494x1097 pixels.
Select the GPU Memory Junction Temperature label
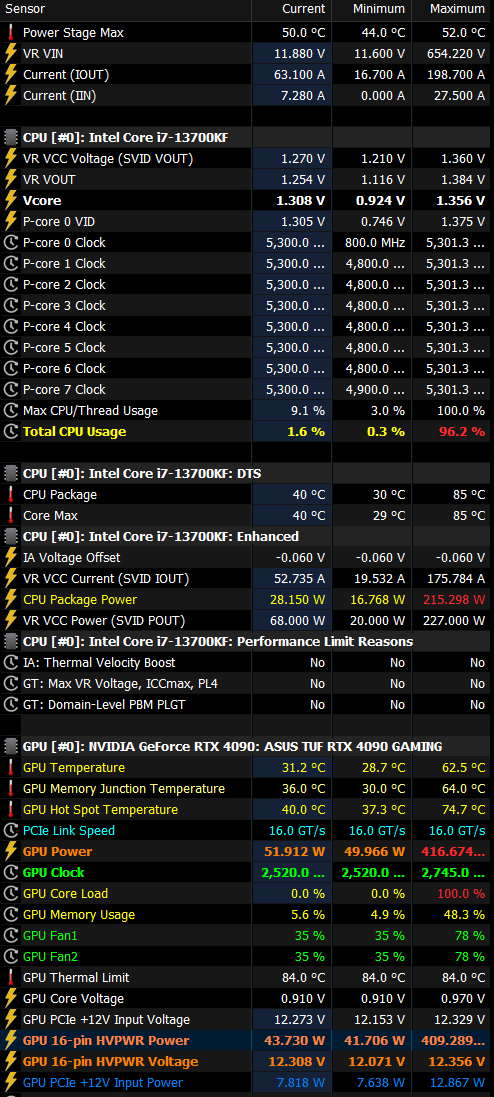coord(124,788)
